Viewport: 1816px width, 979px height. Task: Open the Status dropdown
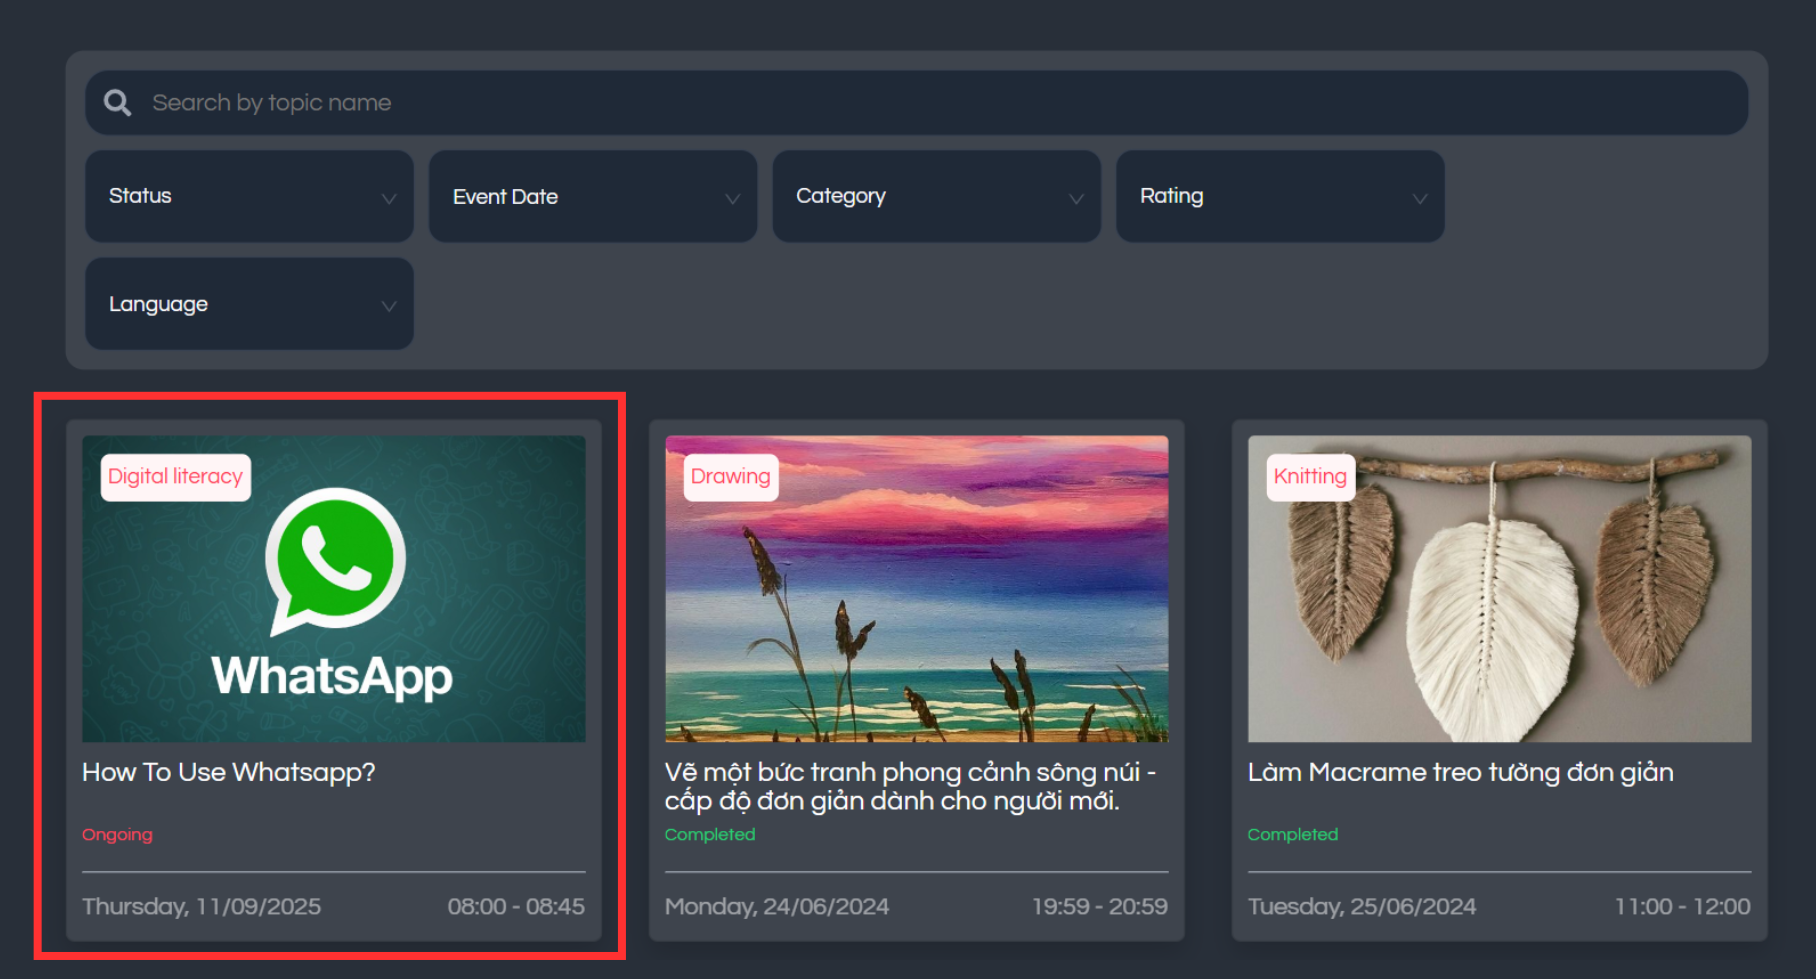[249, 196]
